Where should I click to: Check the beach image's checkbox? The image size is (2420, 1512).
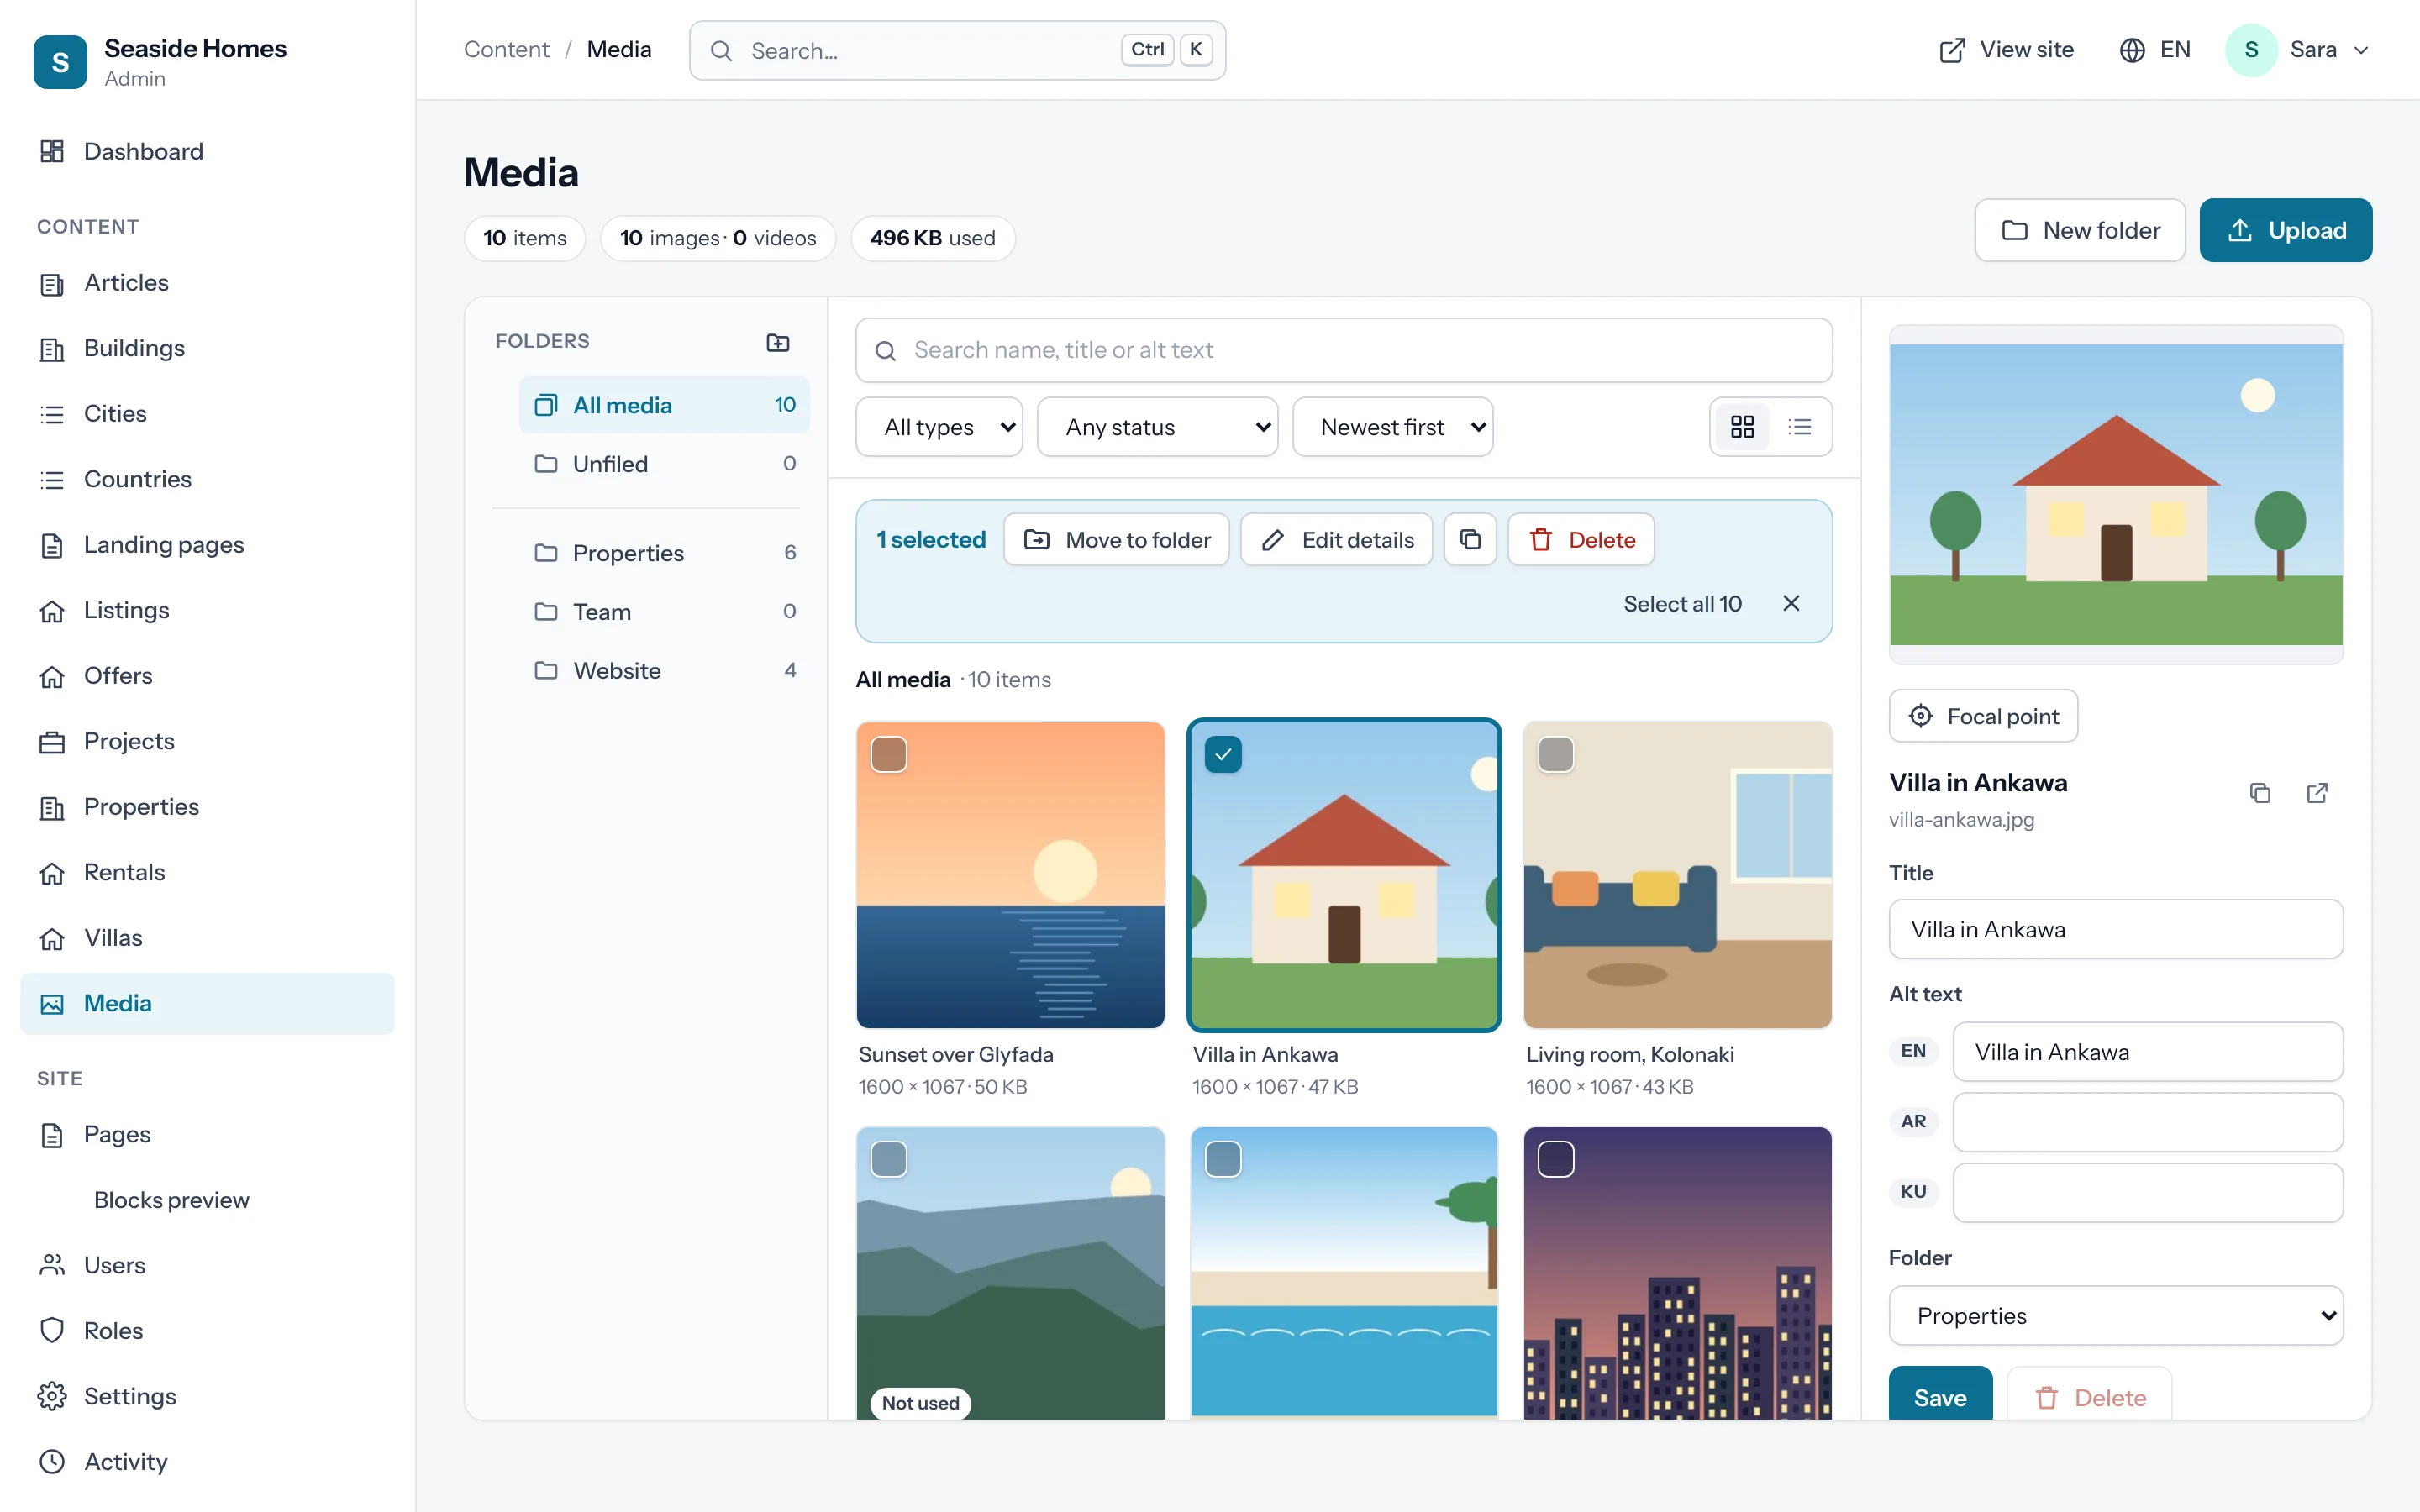(1223, 1159)
